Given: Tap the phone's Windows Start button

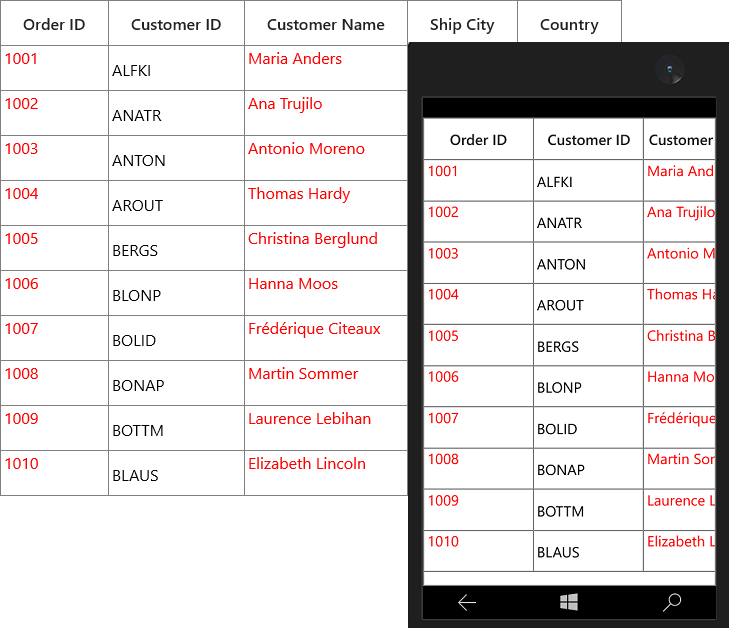Looking at the screenshot, I should (568, 602).
